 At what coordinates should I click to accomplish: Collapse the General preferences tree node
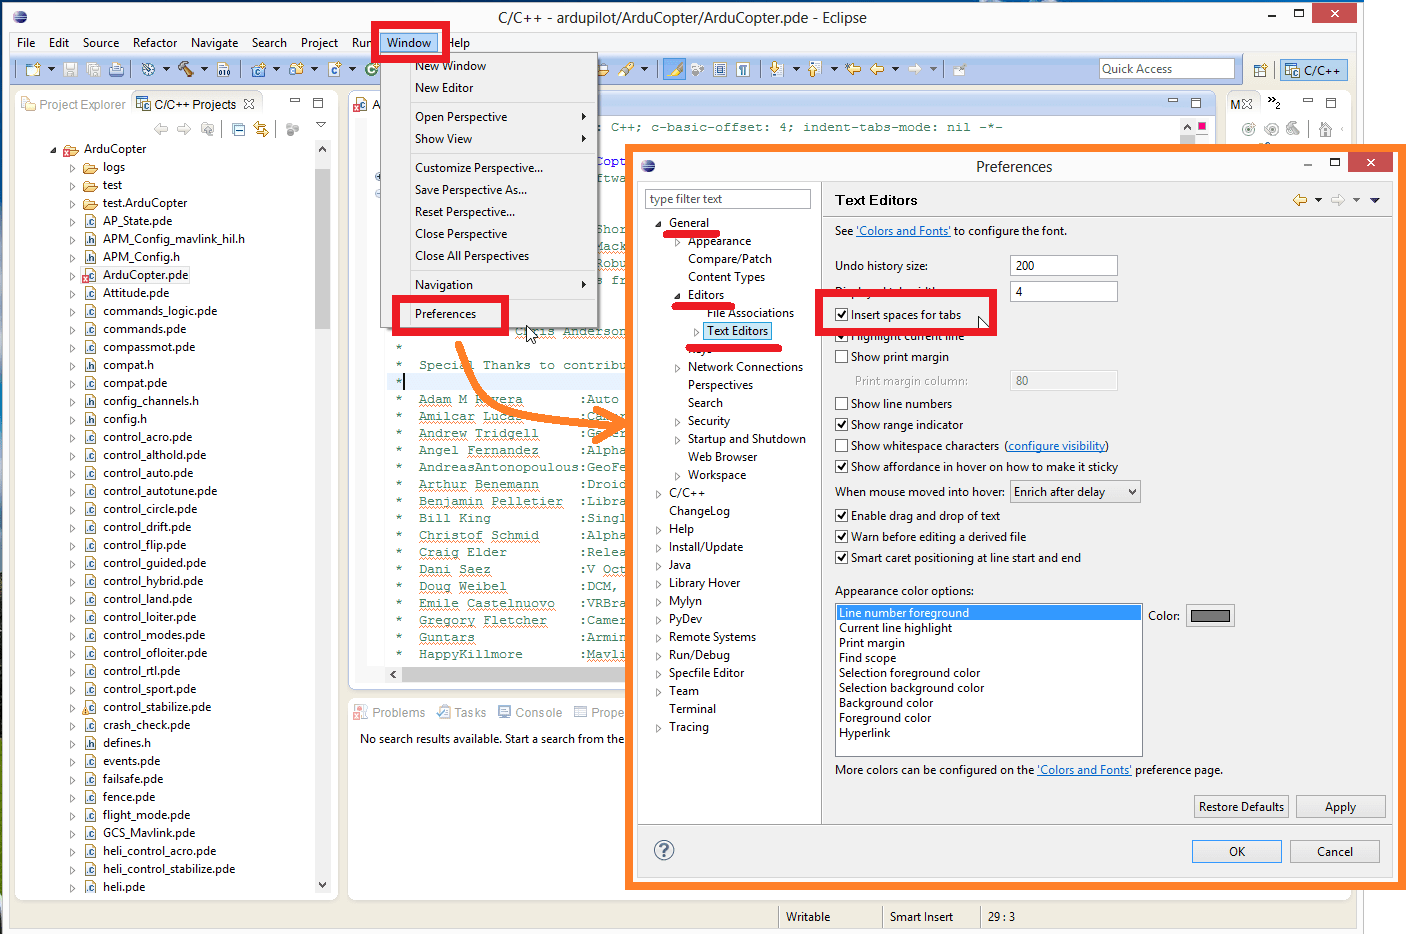(656, 222)
